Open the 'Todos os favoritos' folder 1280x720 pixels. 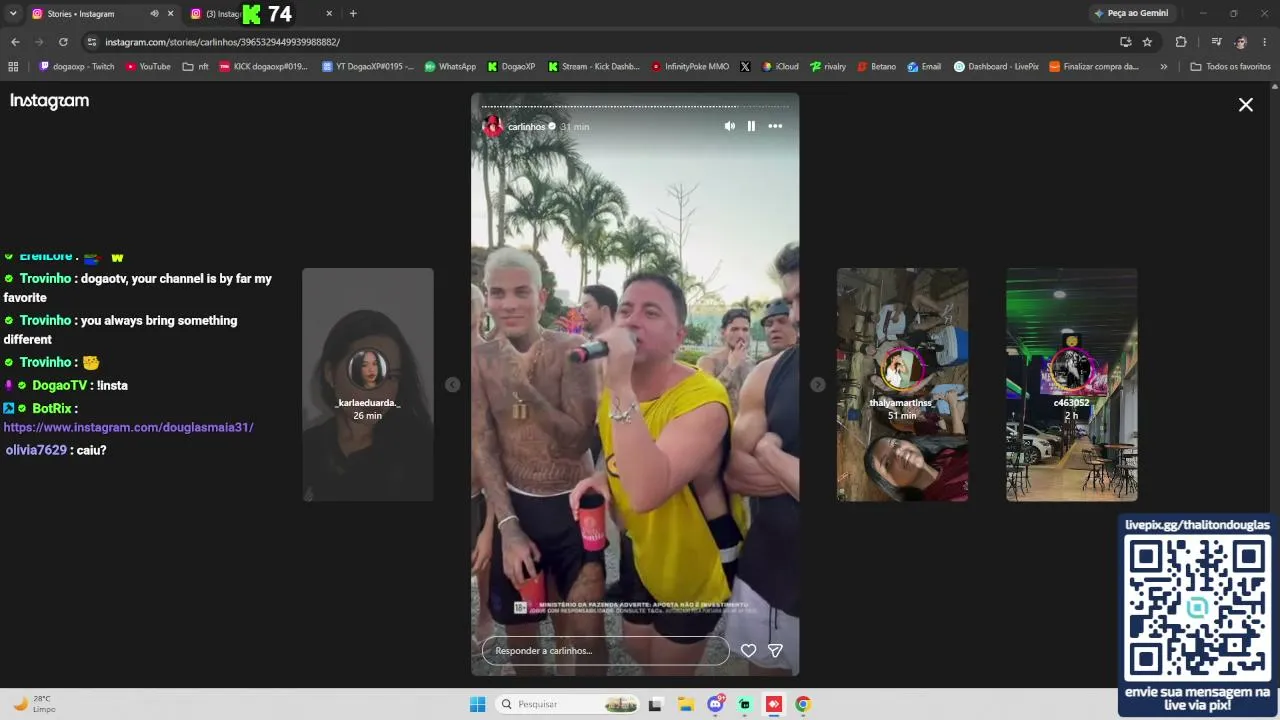tap(1230, 67)
